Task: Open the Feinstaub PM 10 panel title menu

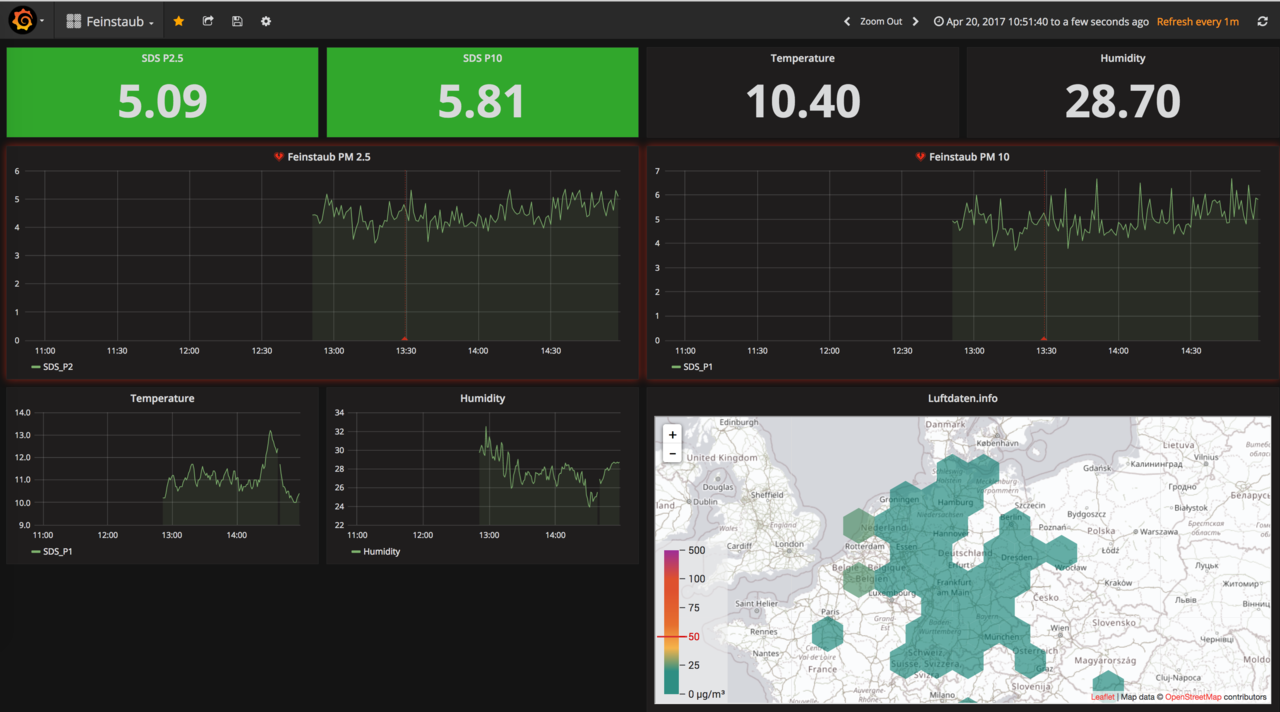Action: point(969,157)
